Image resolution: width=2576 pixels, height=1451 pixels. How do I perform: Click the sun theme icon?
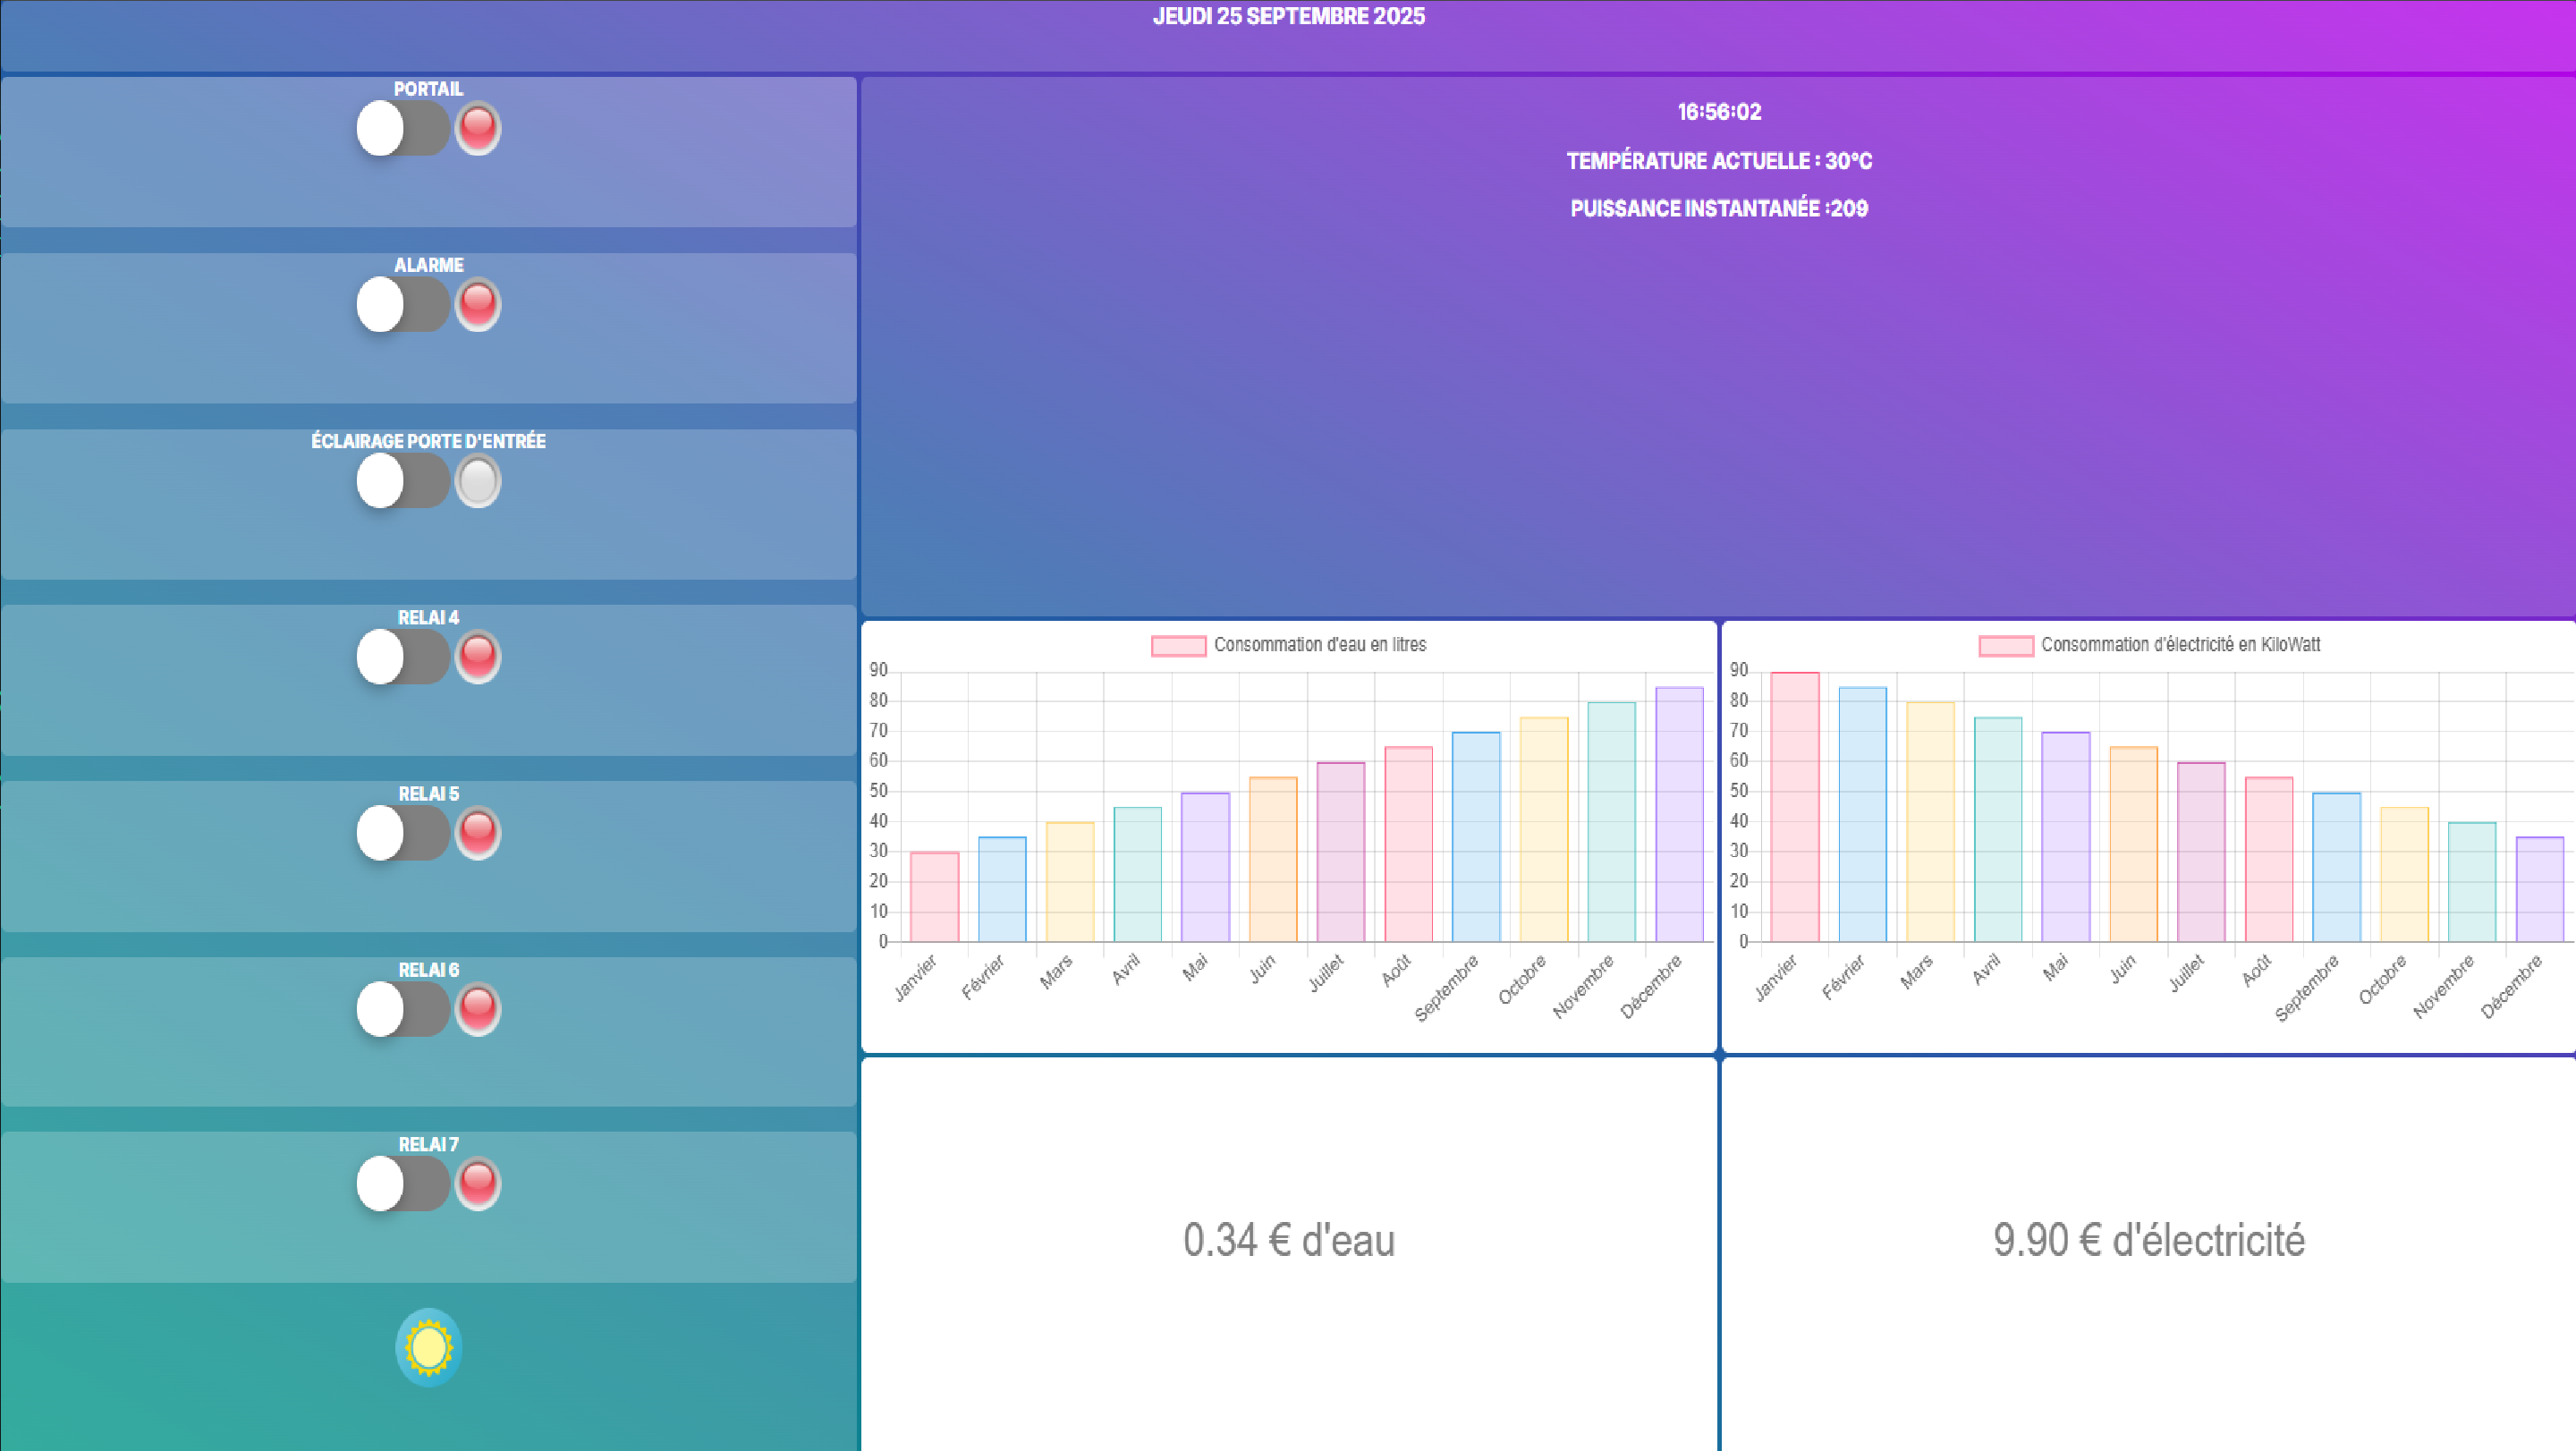[x=428, y=1347]
